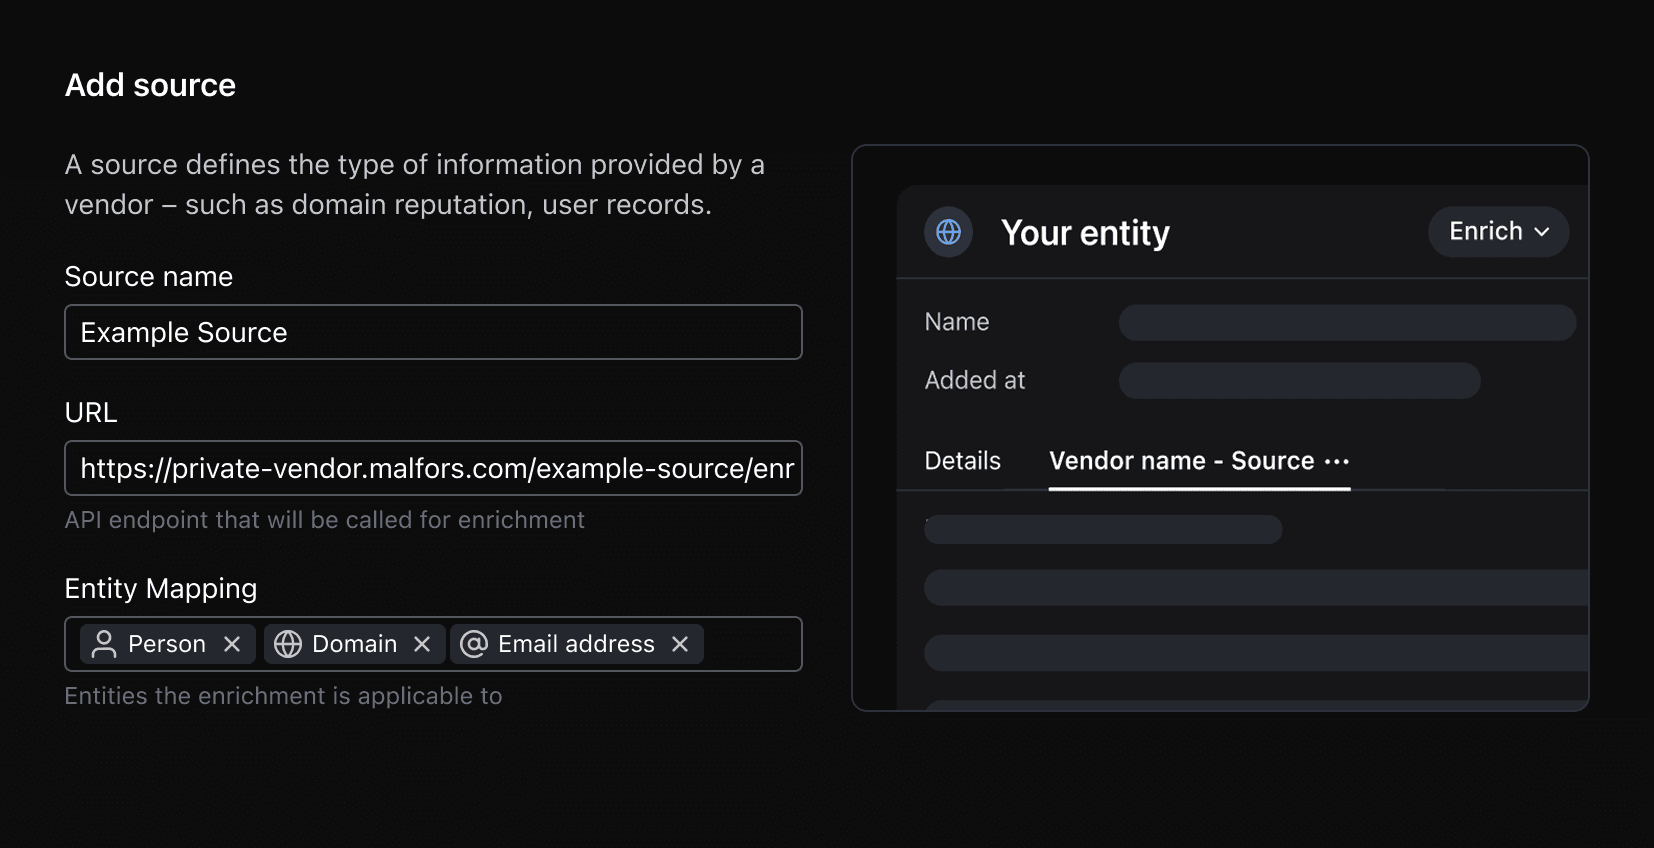The height and width of the screenshot is (848, 1654).
Task: Switch to the Details tab
Action: coord(962,461)
